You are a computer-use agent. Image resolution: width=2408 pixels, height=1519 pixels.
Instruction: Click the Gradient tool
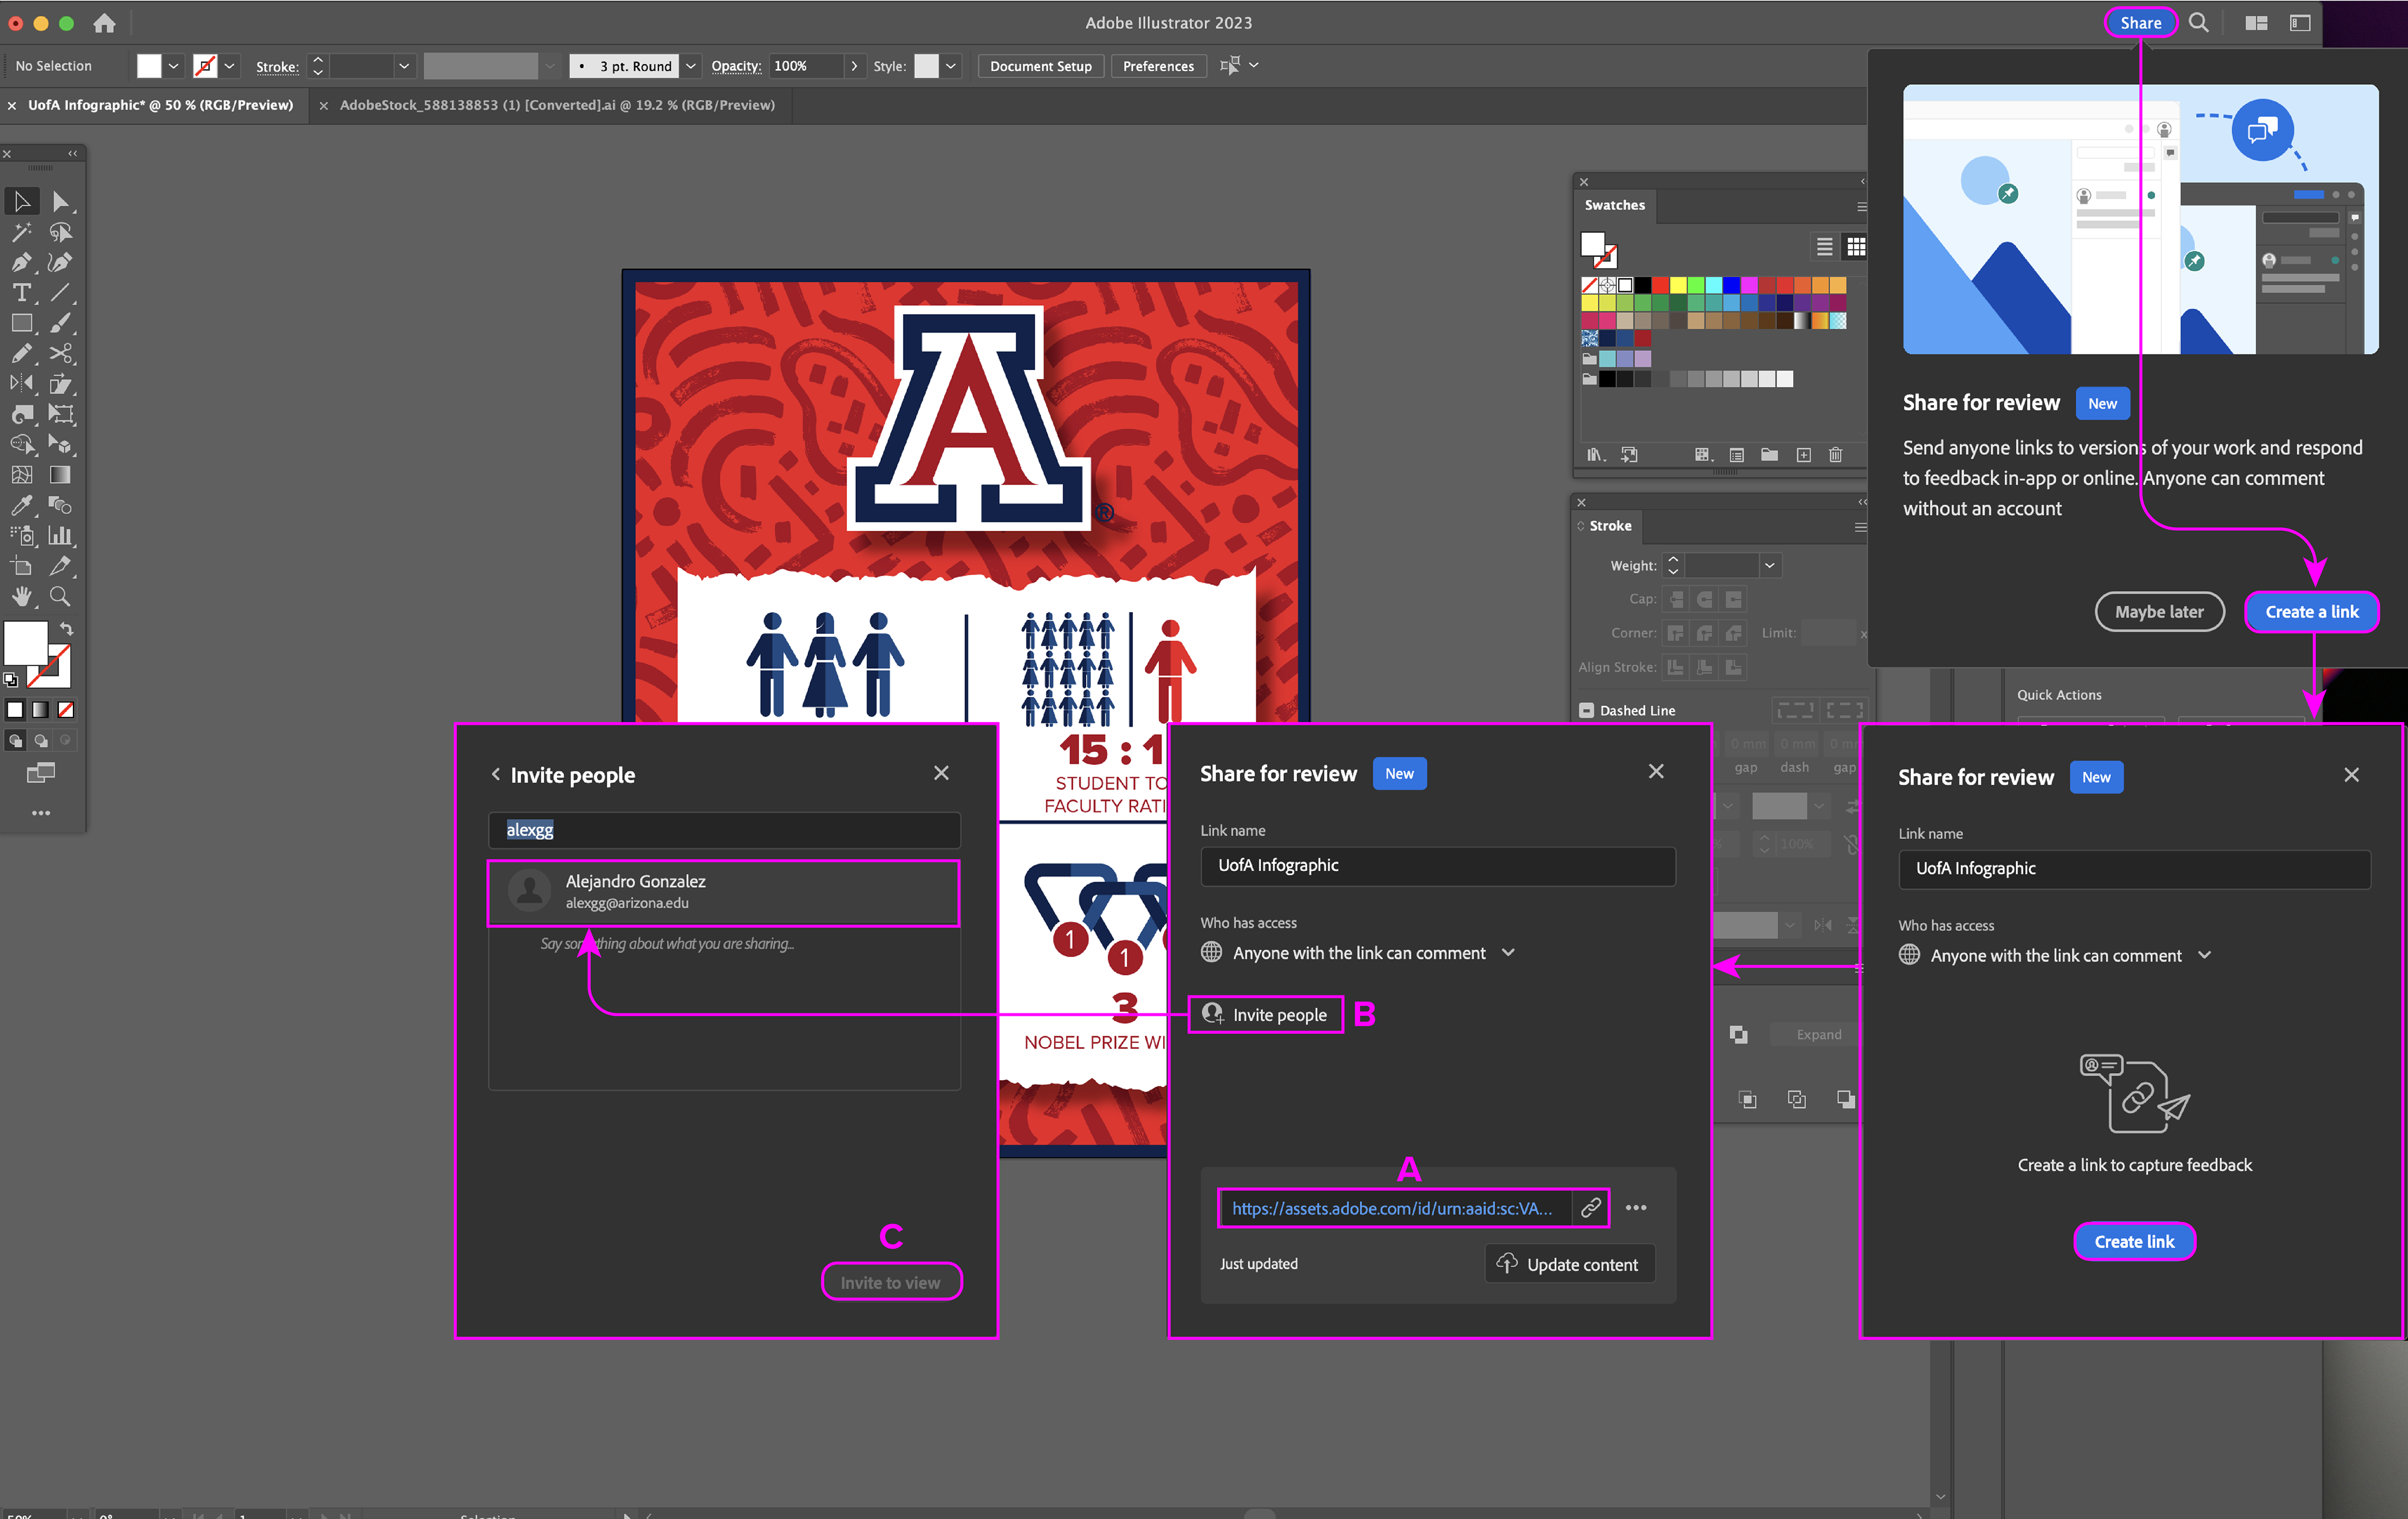point(60,475)
